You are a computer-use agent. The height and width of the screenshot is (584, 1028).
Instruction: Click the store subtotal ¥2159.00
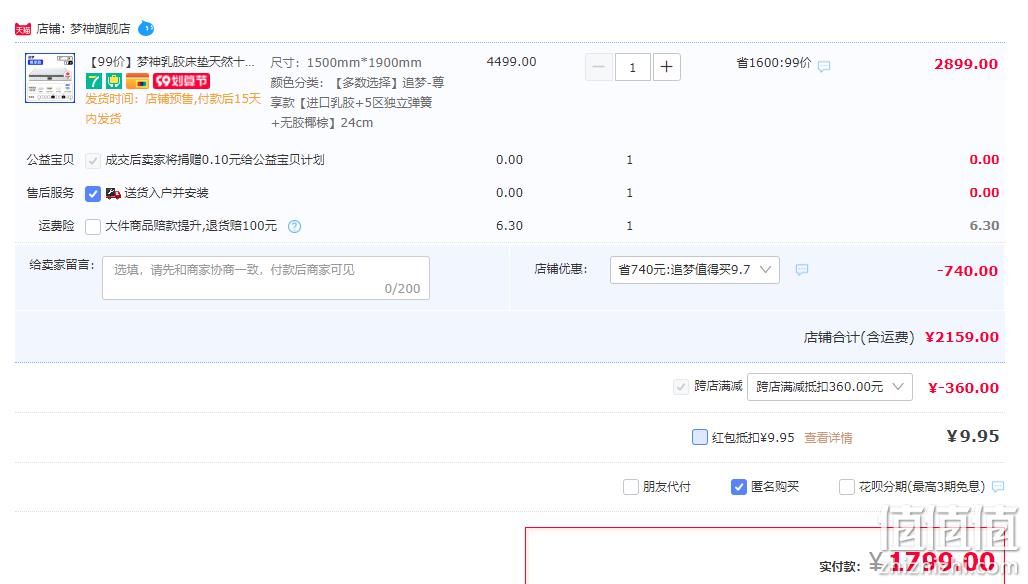[x=962, y=337]
